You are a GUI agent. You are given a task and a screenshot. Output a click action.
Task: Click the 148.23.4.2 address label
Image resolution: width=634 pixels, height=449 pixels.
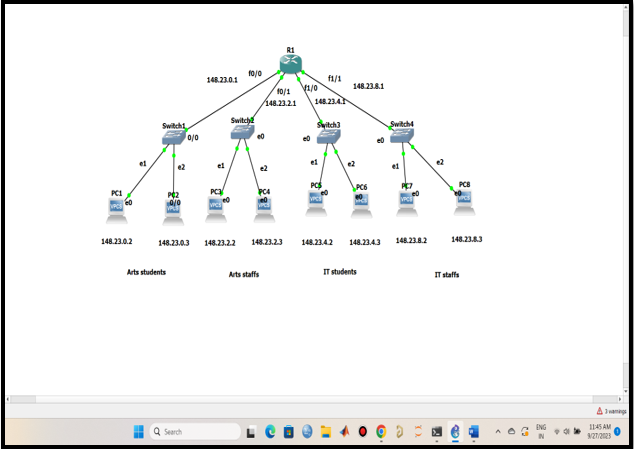[x=317, y=242]
